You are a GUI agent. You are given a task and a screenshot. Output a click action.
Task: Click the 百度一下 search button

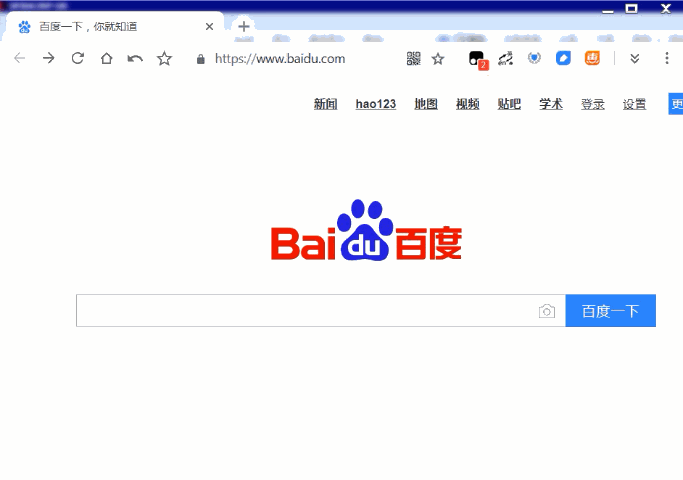point(610,311)
